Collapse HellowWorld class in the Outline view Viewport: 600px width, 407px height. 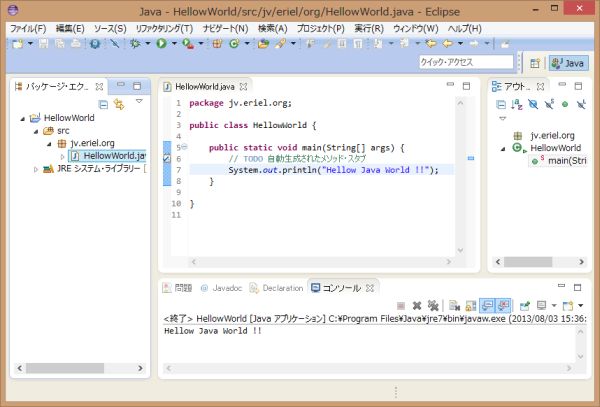503,149
